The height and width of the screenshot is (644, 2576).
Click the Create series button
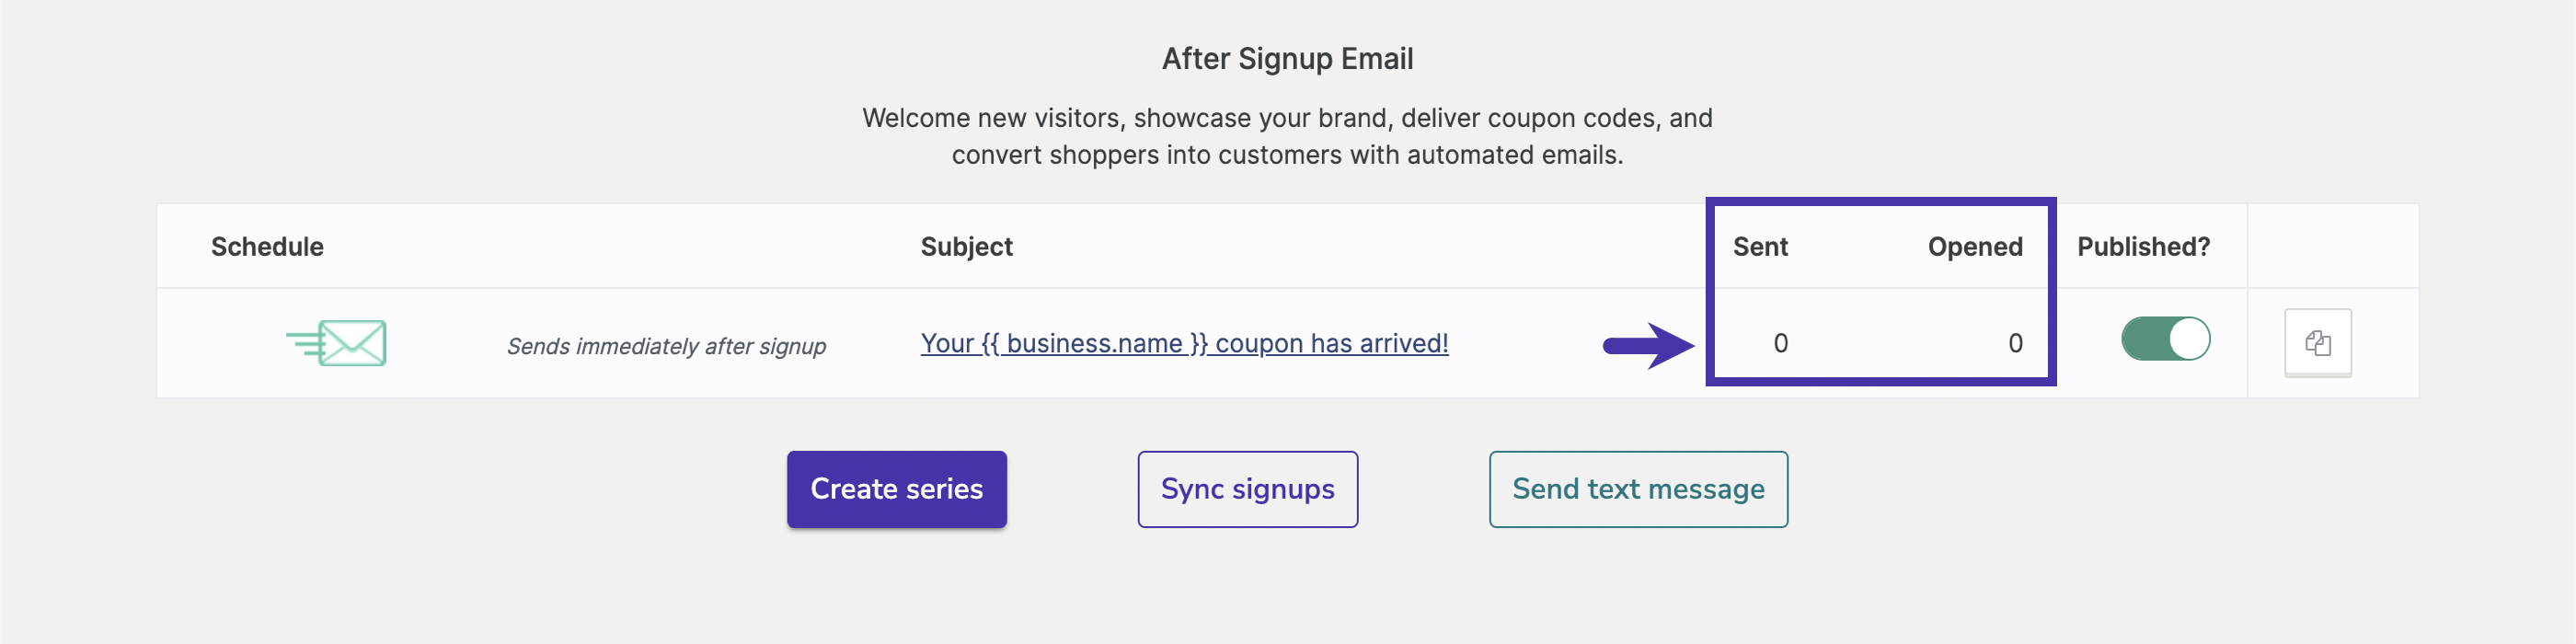coord(896,489)
